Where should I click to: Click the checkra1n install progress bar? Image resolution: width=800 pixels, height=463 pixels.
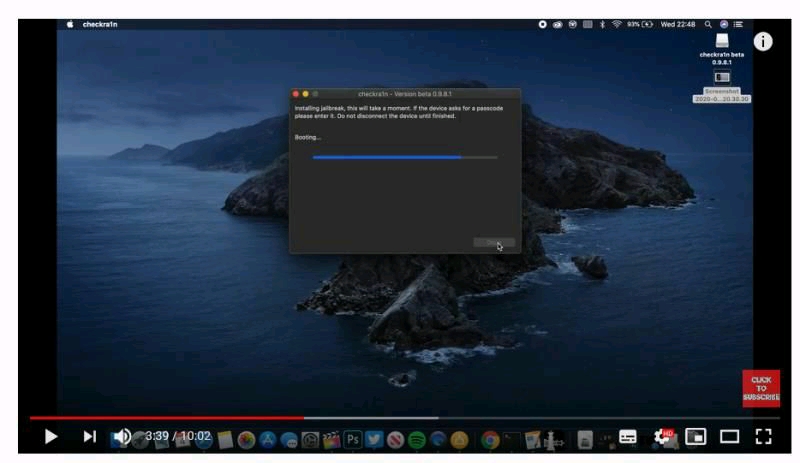[x=405, y=157]
